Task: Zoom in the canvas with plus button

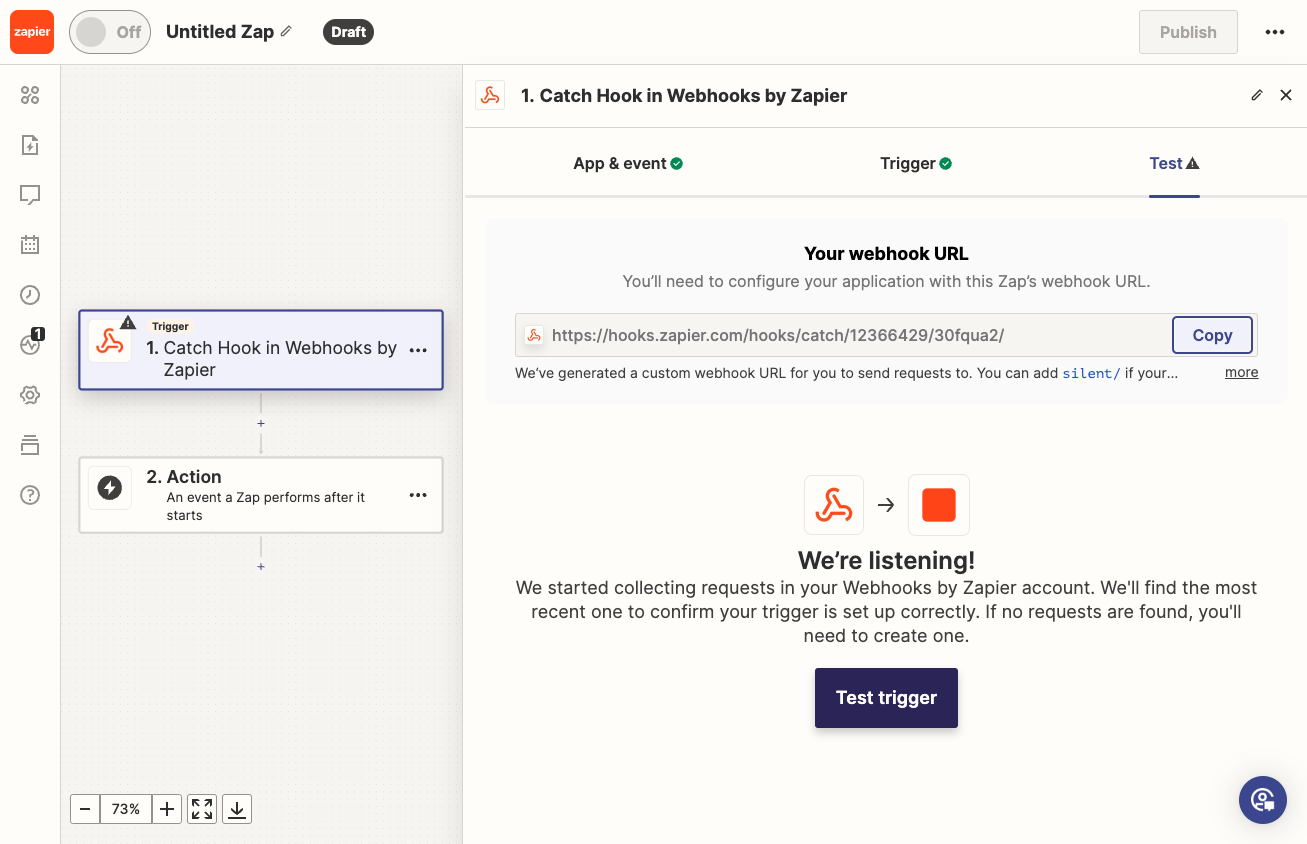Action: coord(167,809)
